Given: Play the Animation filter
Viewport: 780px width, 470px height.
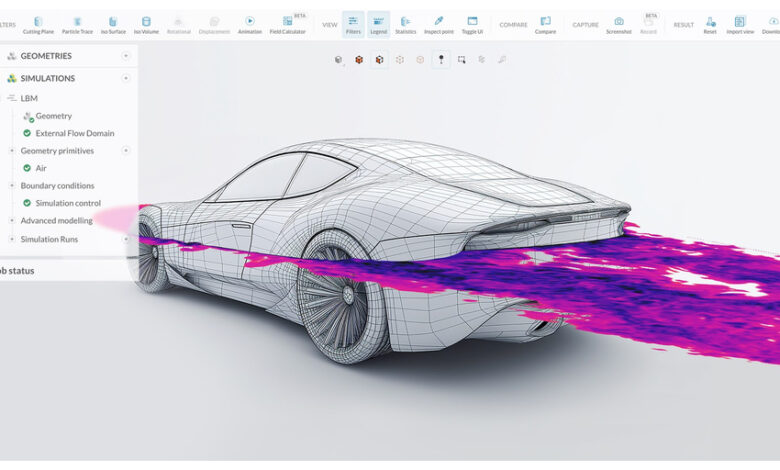Looking at the screenshot, I should (x=249, y=24).
